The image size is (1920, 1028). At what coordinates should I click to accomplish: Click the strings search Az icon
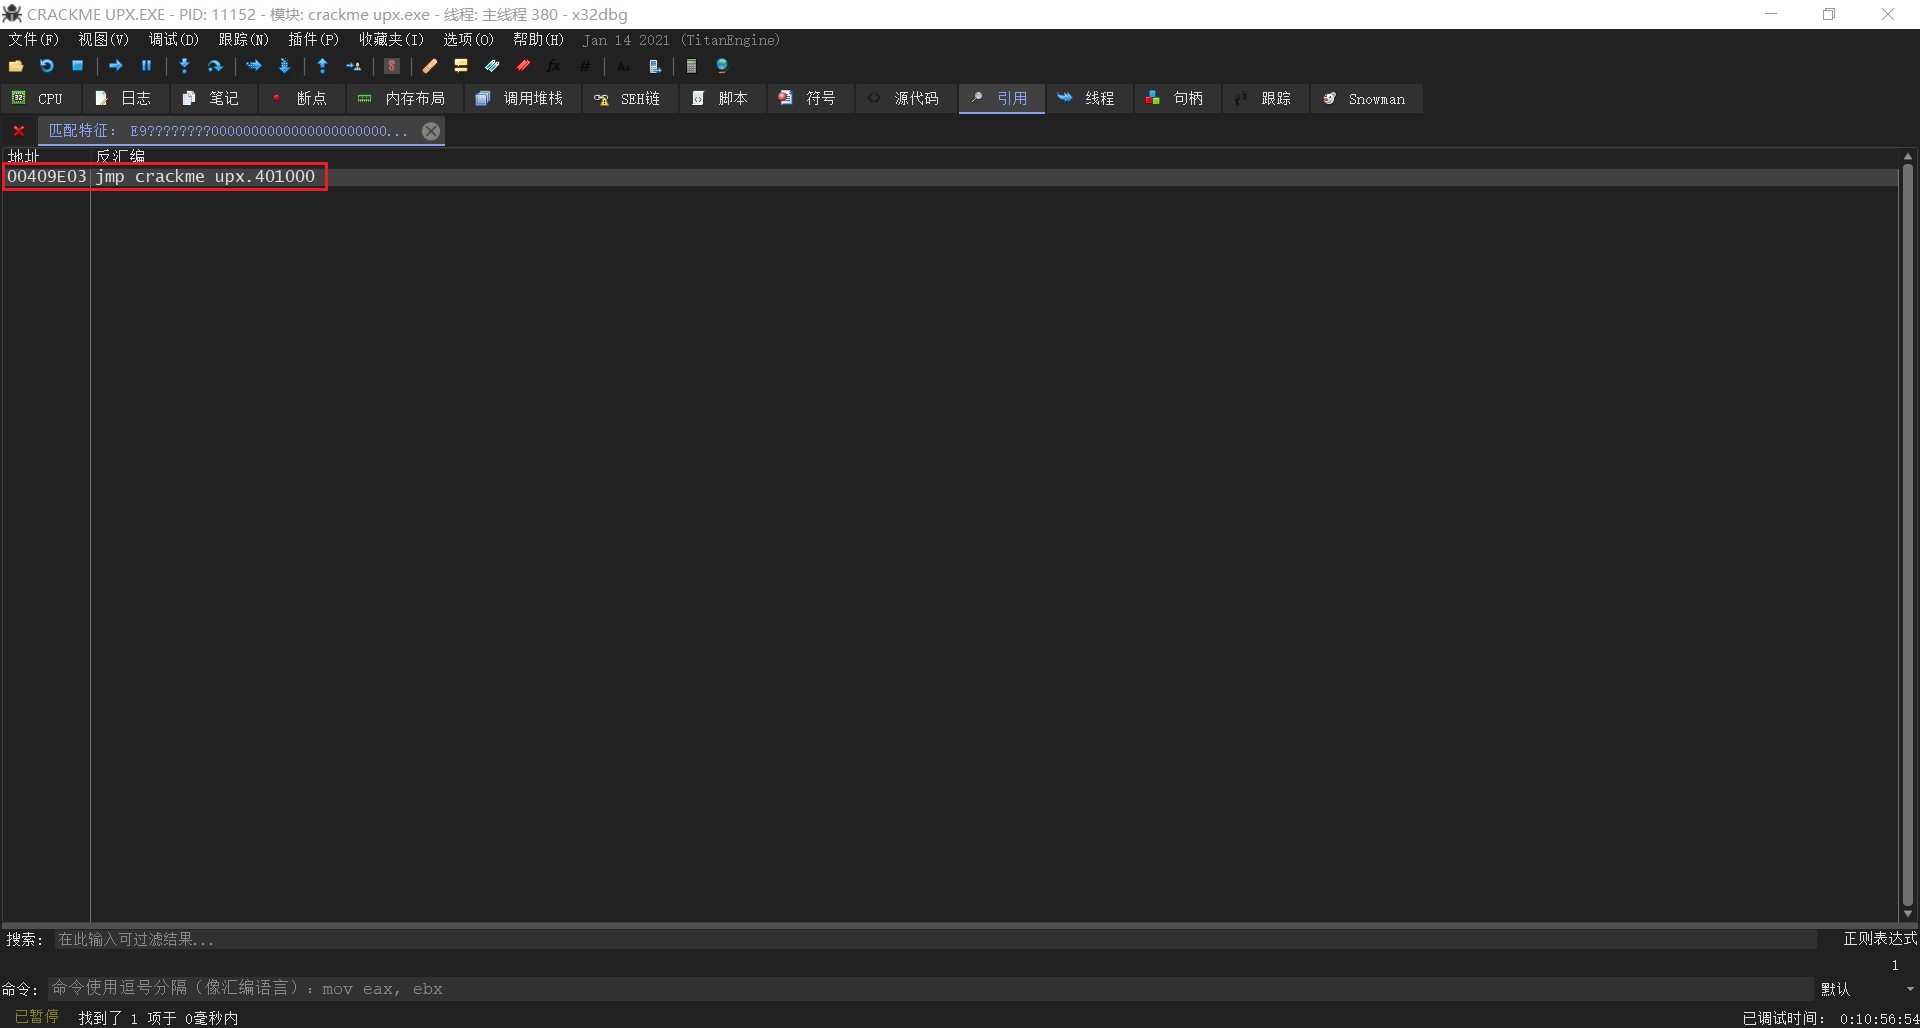(x=623, y=66)
